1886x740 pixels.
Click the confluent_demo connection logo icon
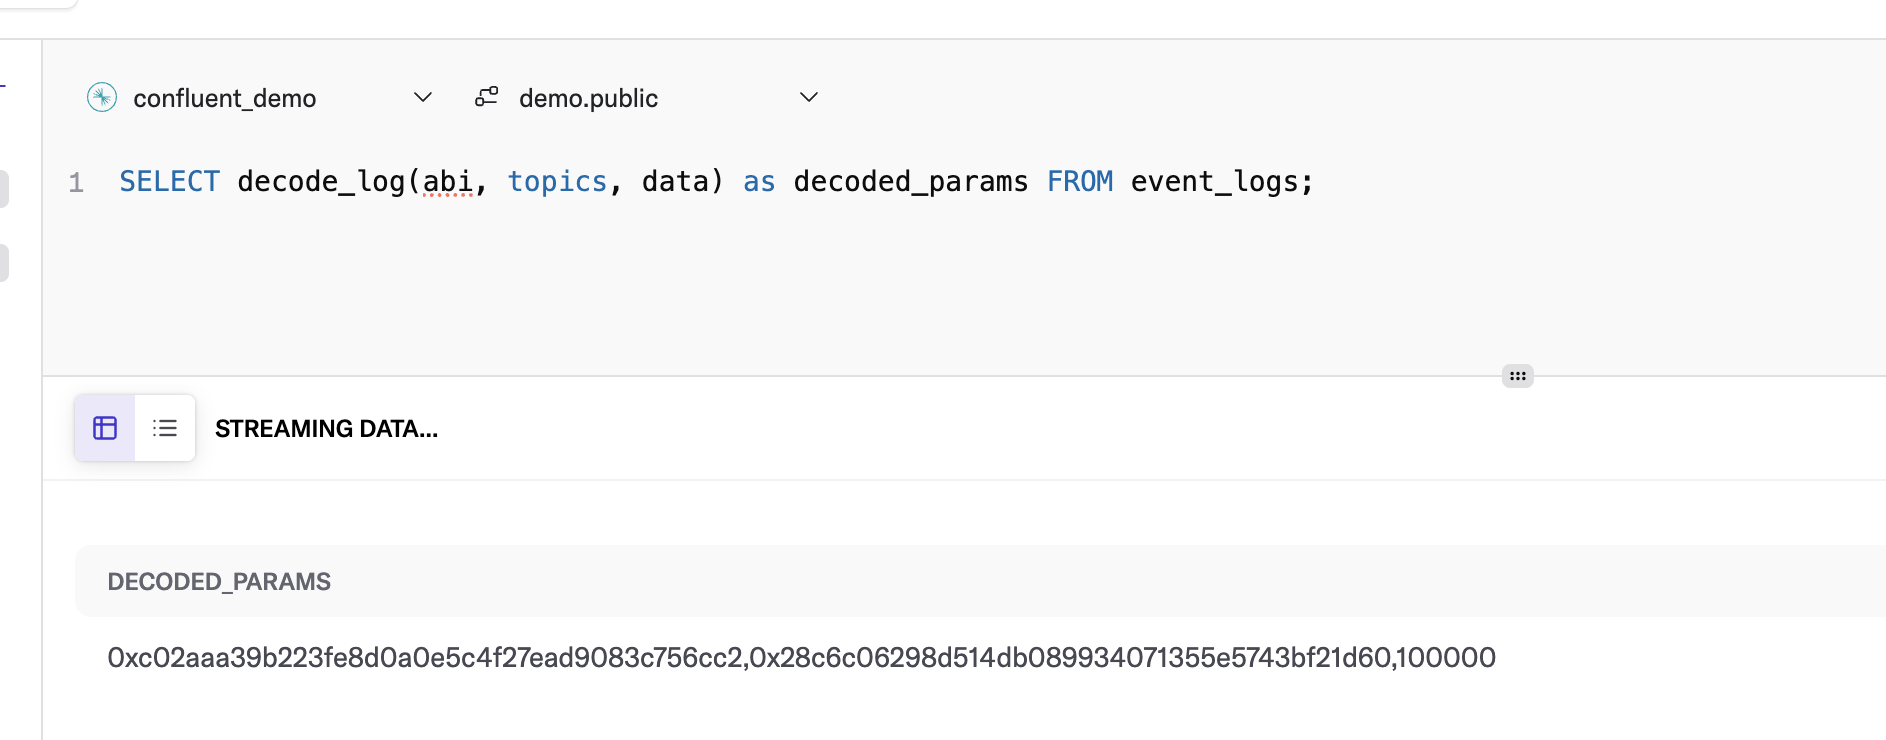pos(102,97)
